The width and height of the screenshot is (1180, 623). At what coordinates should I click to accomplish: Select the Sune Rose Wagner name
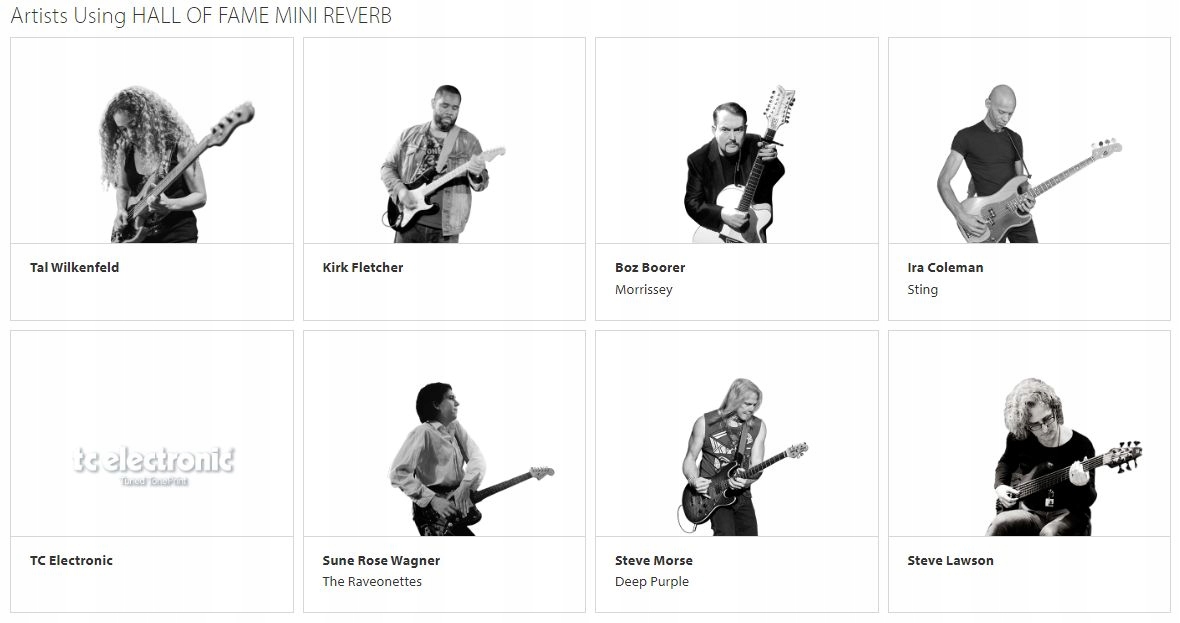click(382, 561)
